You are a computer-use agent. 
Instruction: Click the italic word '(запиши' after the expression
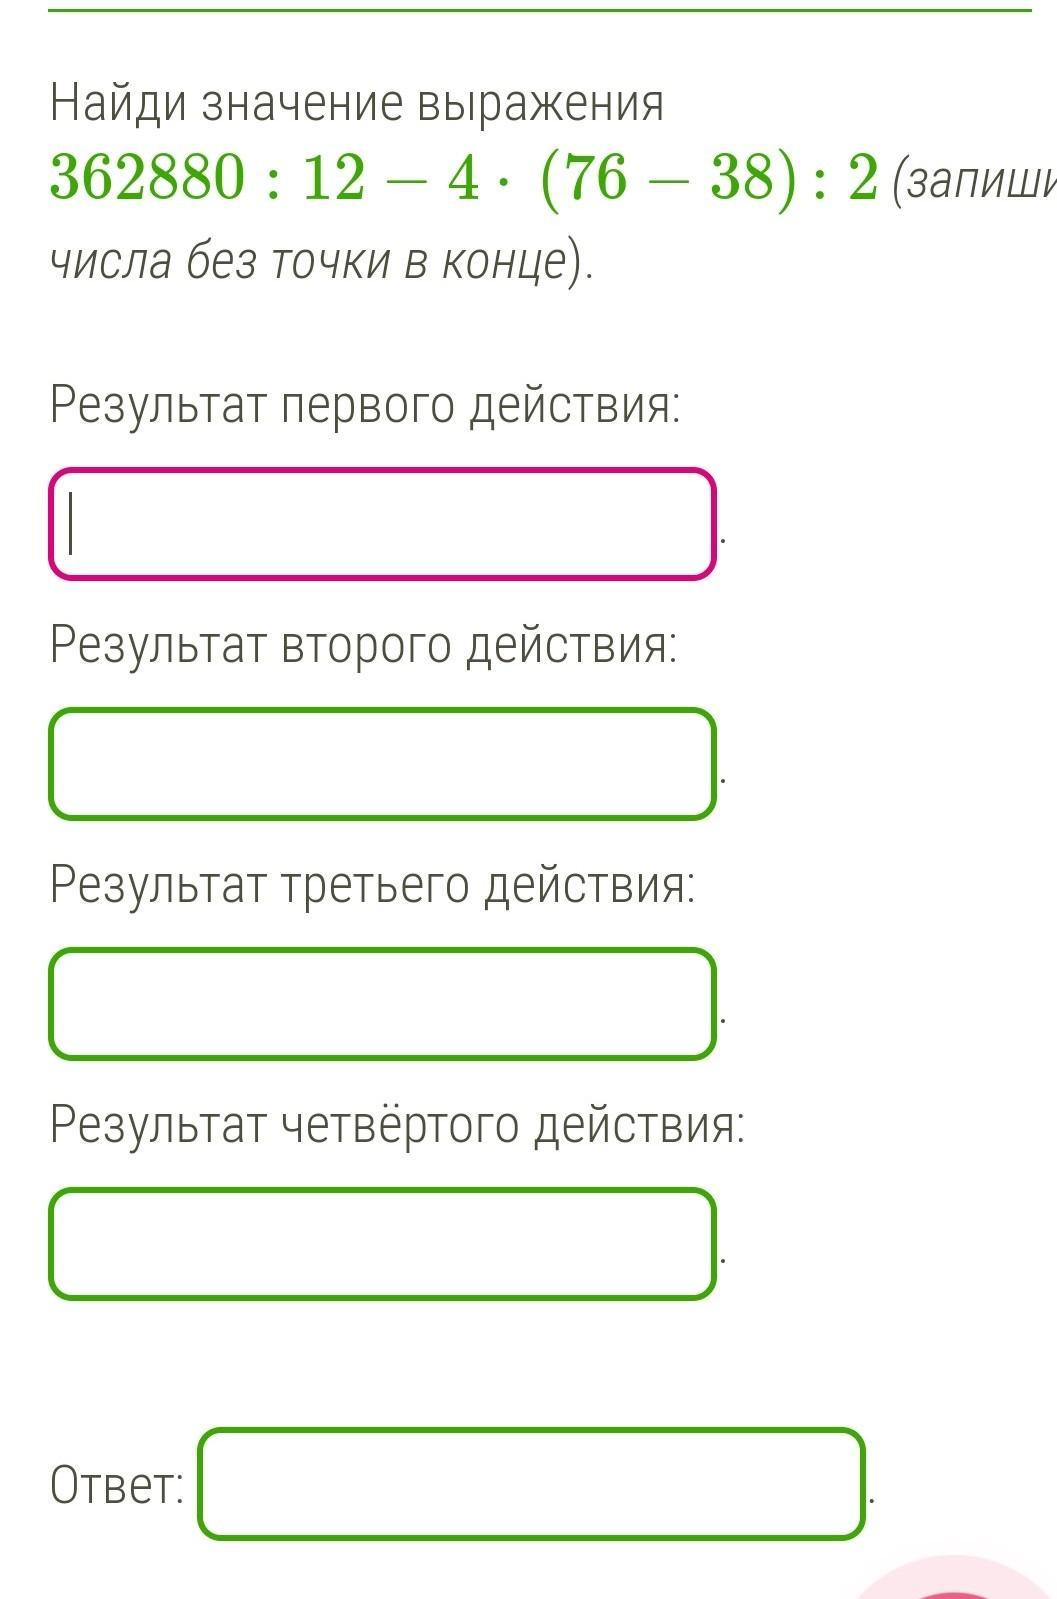(974, 182)
